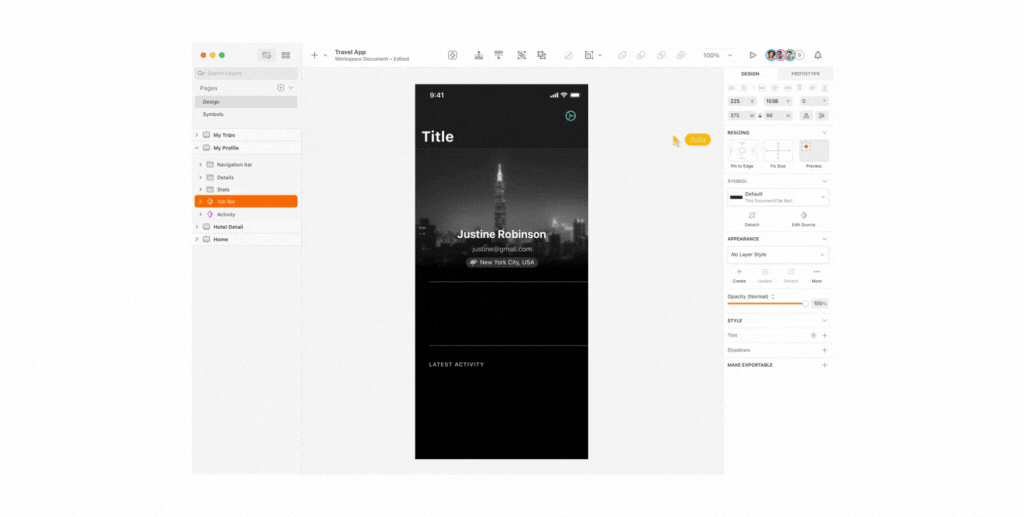This screenshot has height=517, width=1024.
Task: Open the Default symbol source dropdown
Action: tap(778, 197)
